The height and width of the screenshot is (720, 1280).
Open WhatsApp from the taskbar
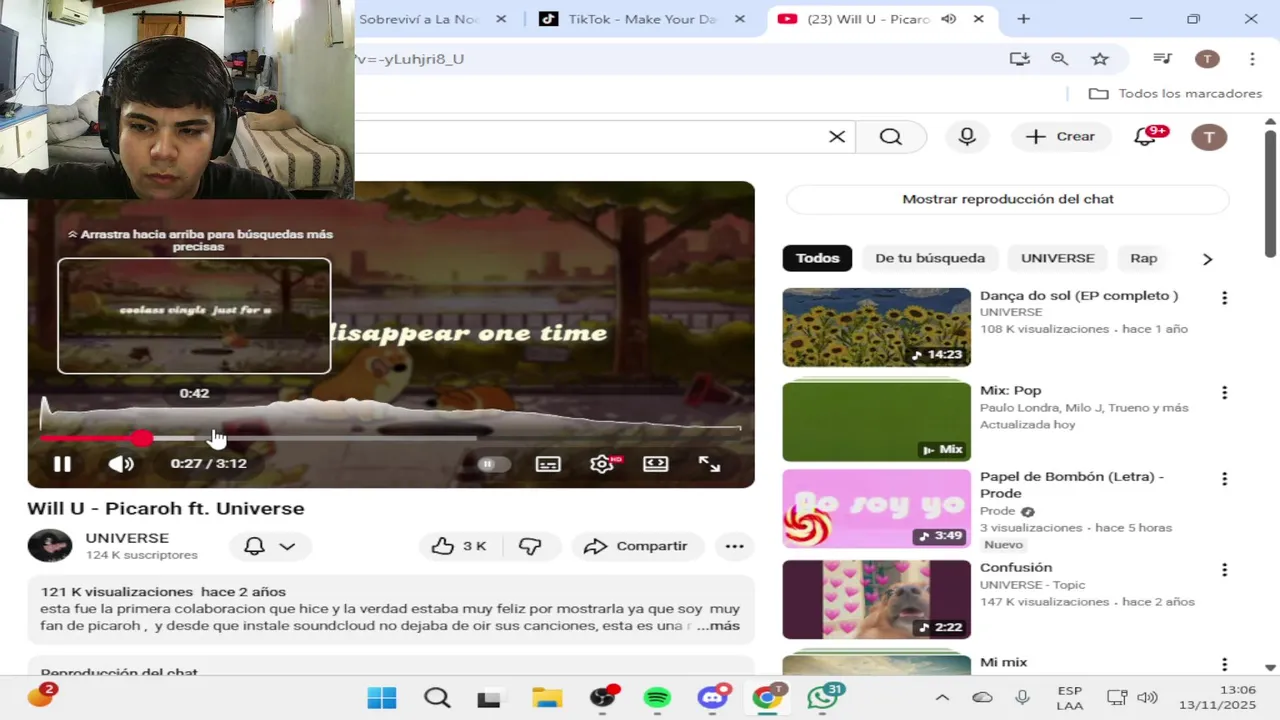pos(823,697)
